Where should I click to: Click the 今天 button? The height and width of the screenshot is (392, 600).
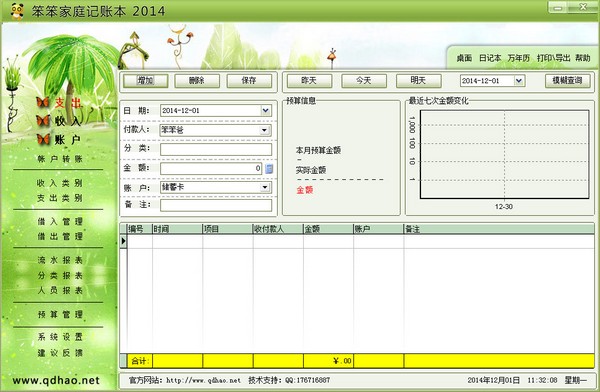(x=364, y=81)
